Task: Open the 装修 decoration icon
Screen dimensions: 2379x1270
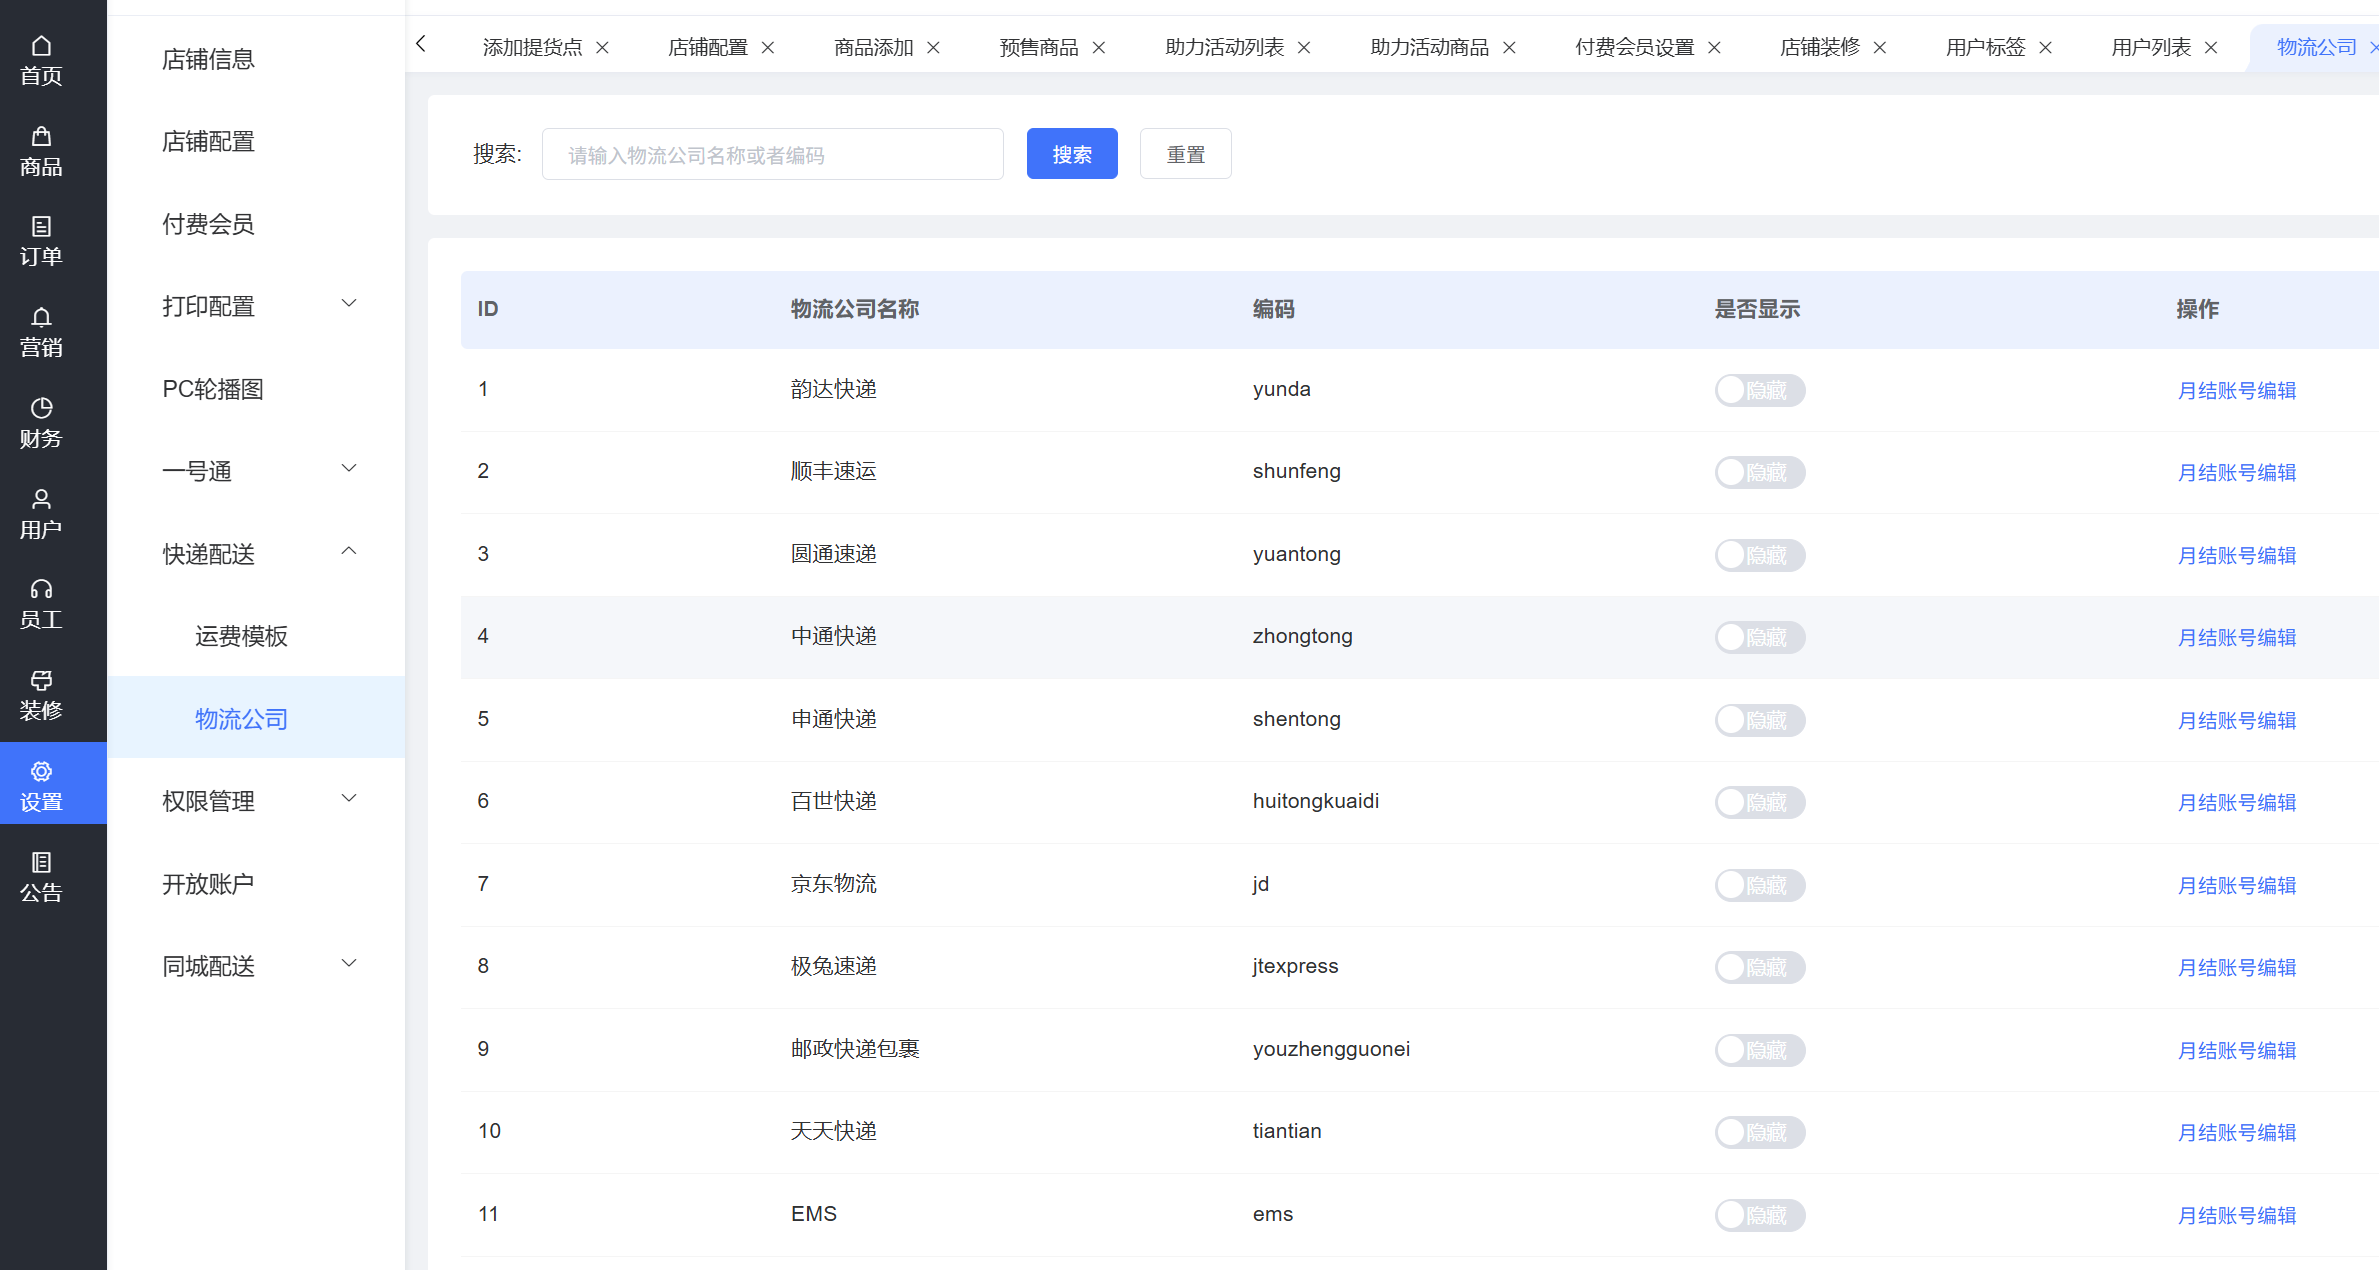Action: [41, 695]
